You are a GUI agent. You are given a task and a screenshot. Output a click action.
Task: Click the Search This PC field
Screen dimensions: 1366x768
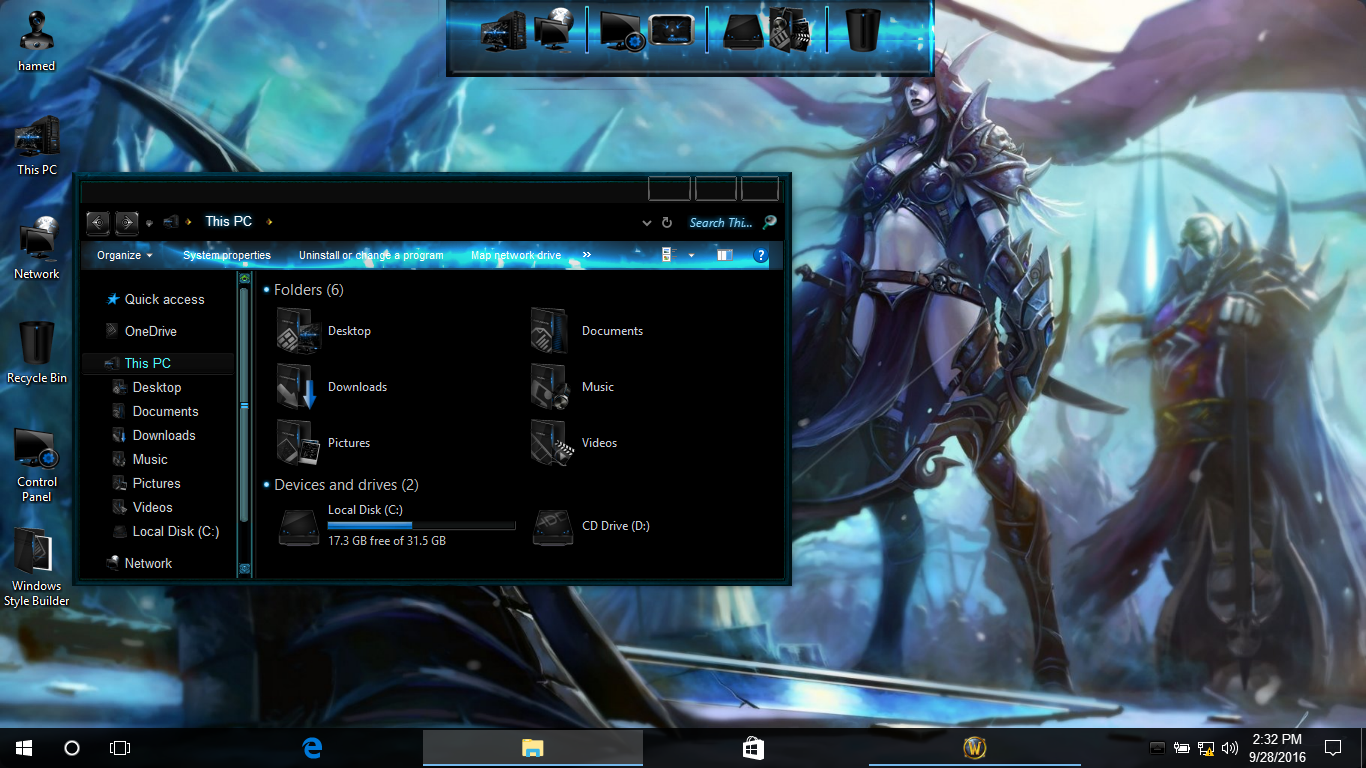tap(720, 223)
